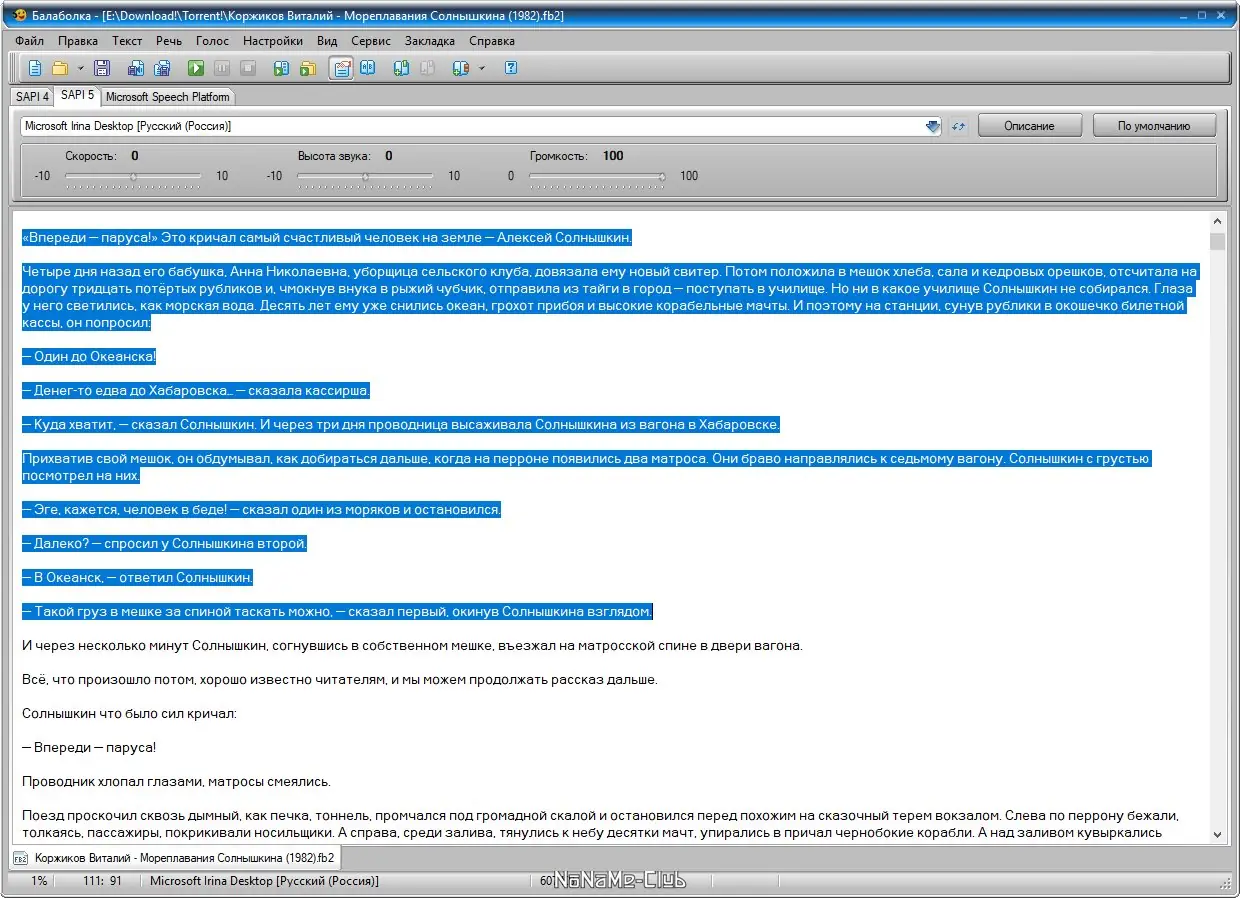Click the Microsoft Irina Desktop status bar entry
1240x898 pixels.
click(x=265, y=881)
